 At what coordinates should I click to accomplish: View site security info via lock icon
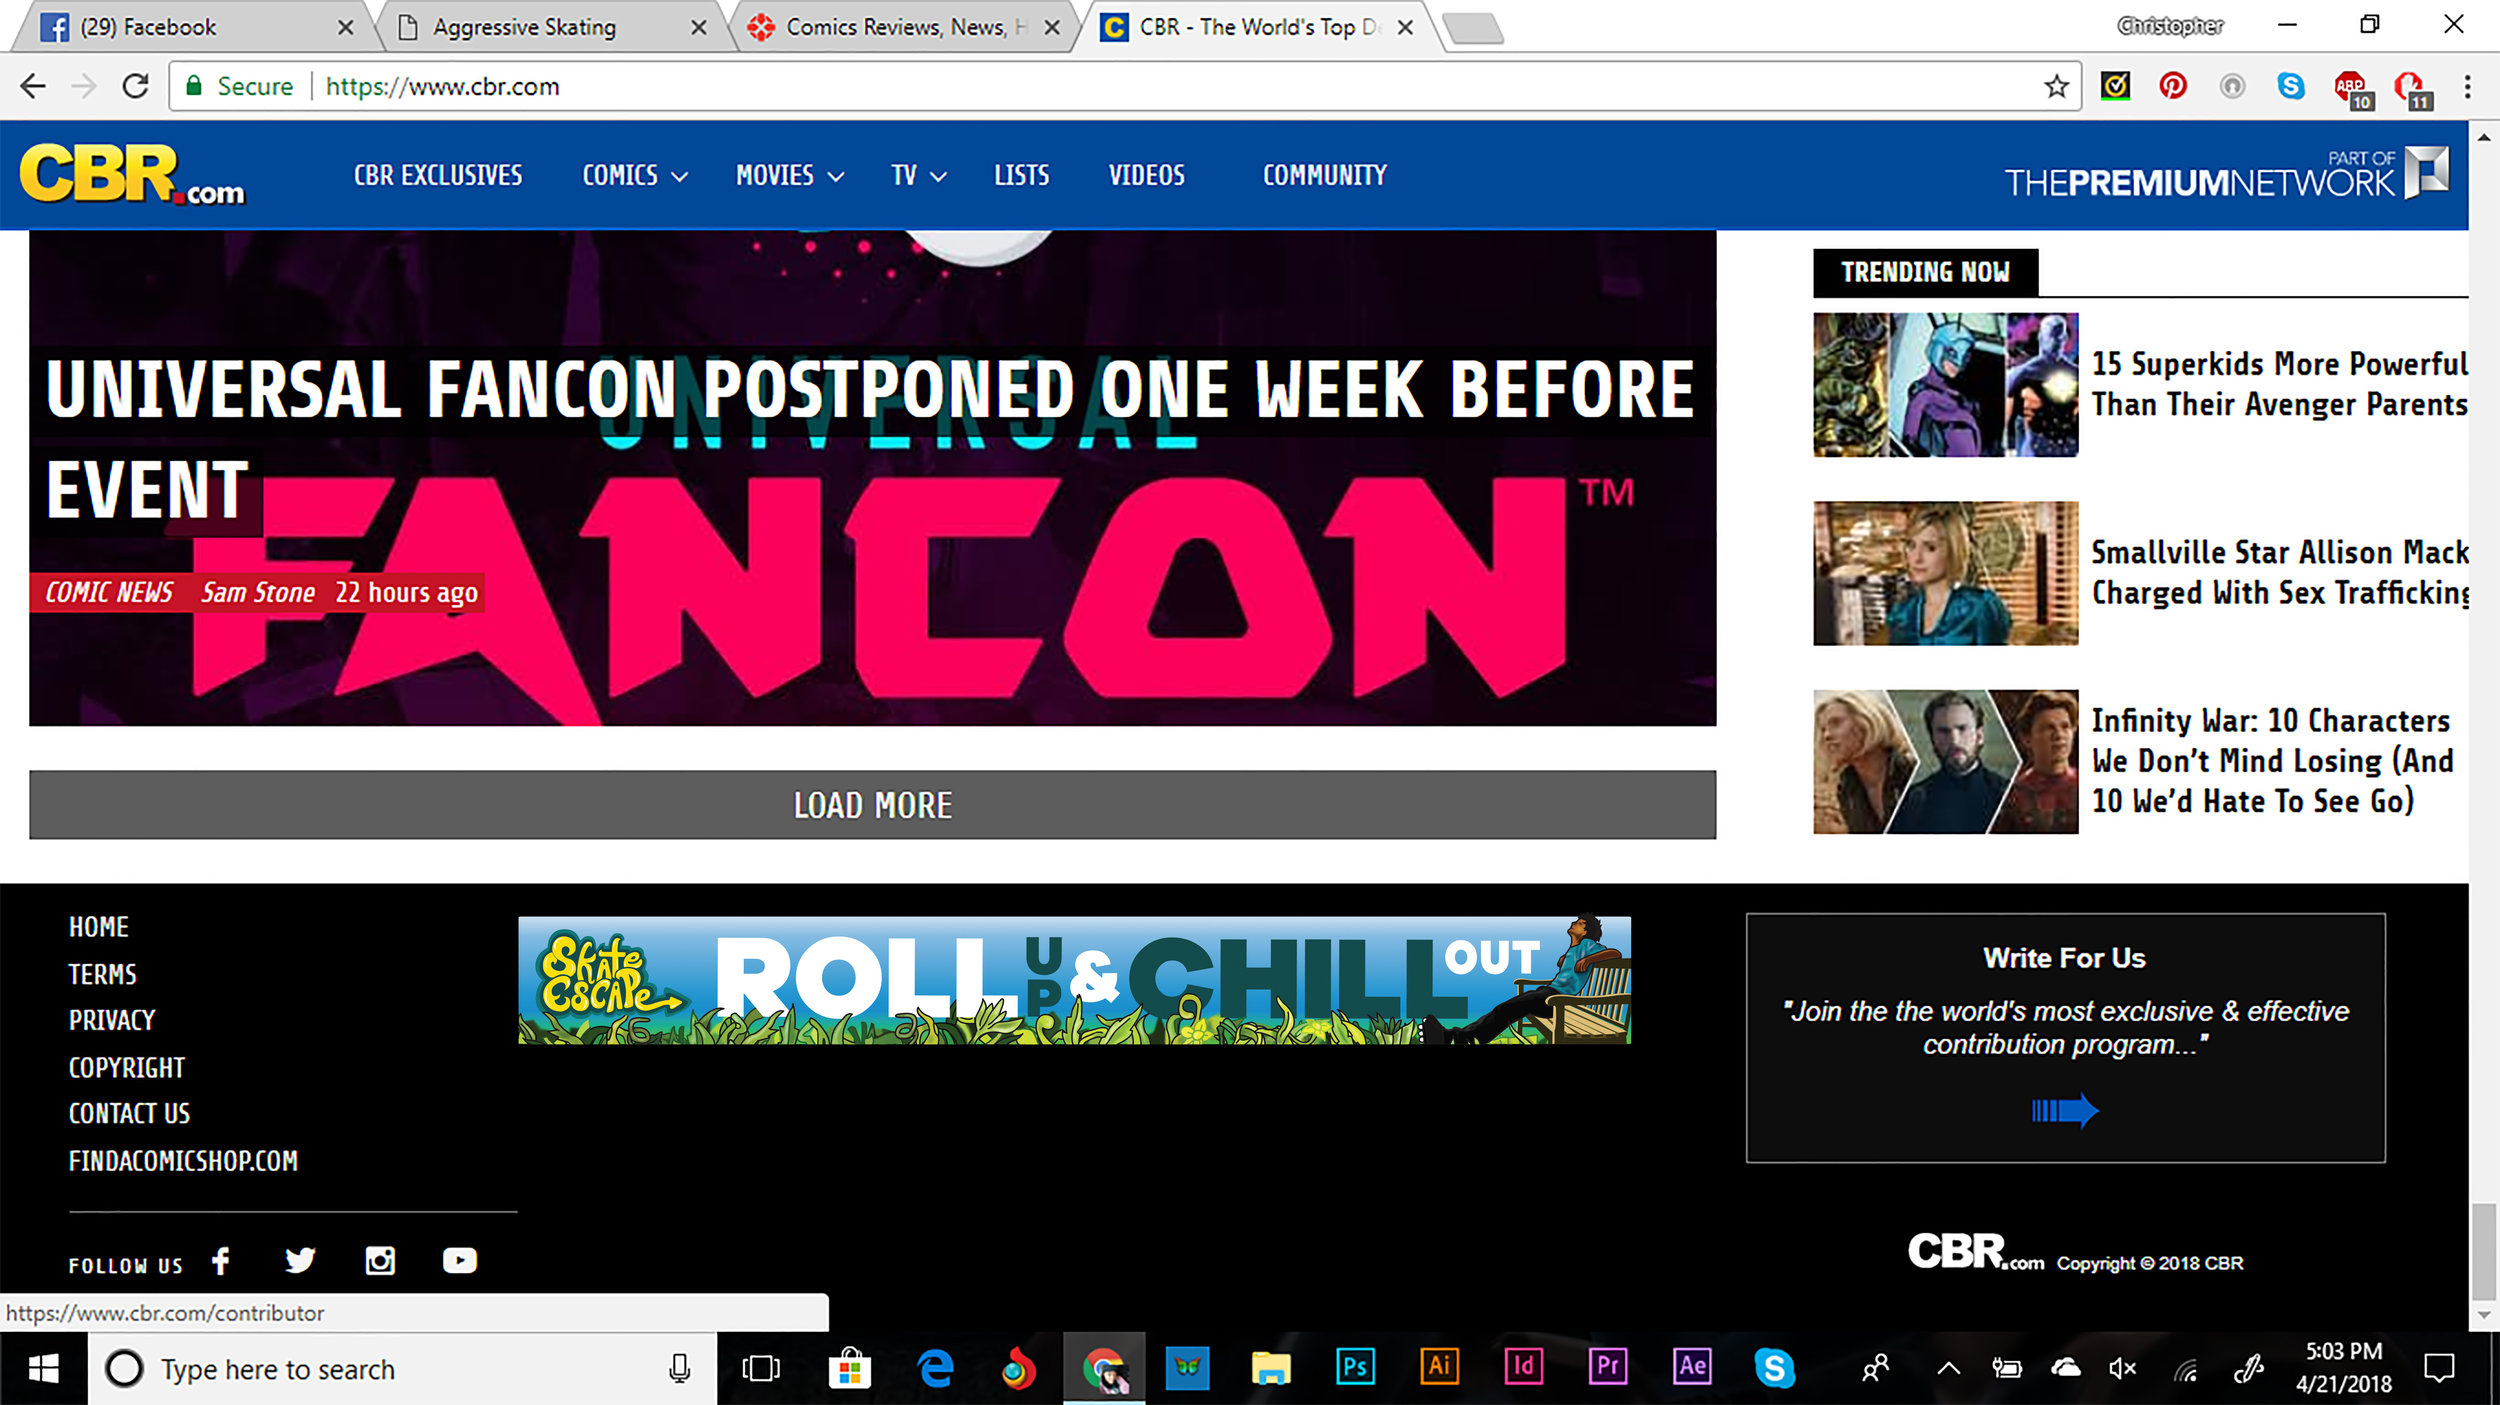coord(195,86)
